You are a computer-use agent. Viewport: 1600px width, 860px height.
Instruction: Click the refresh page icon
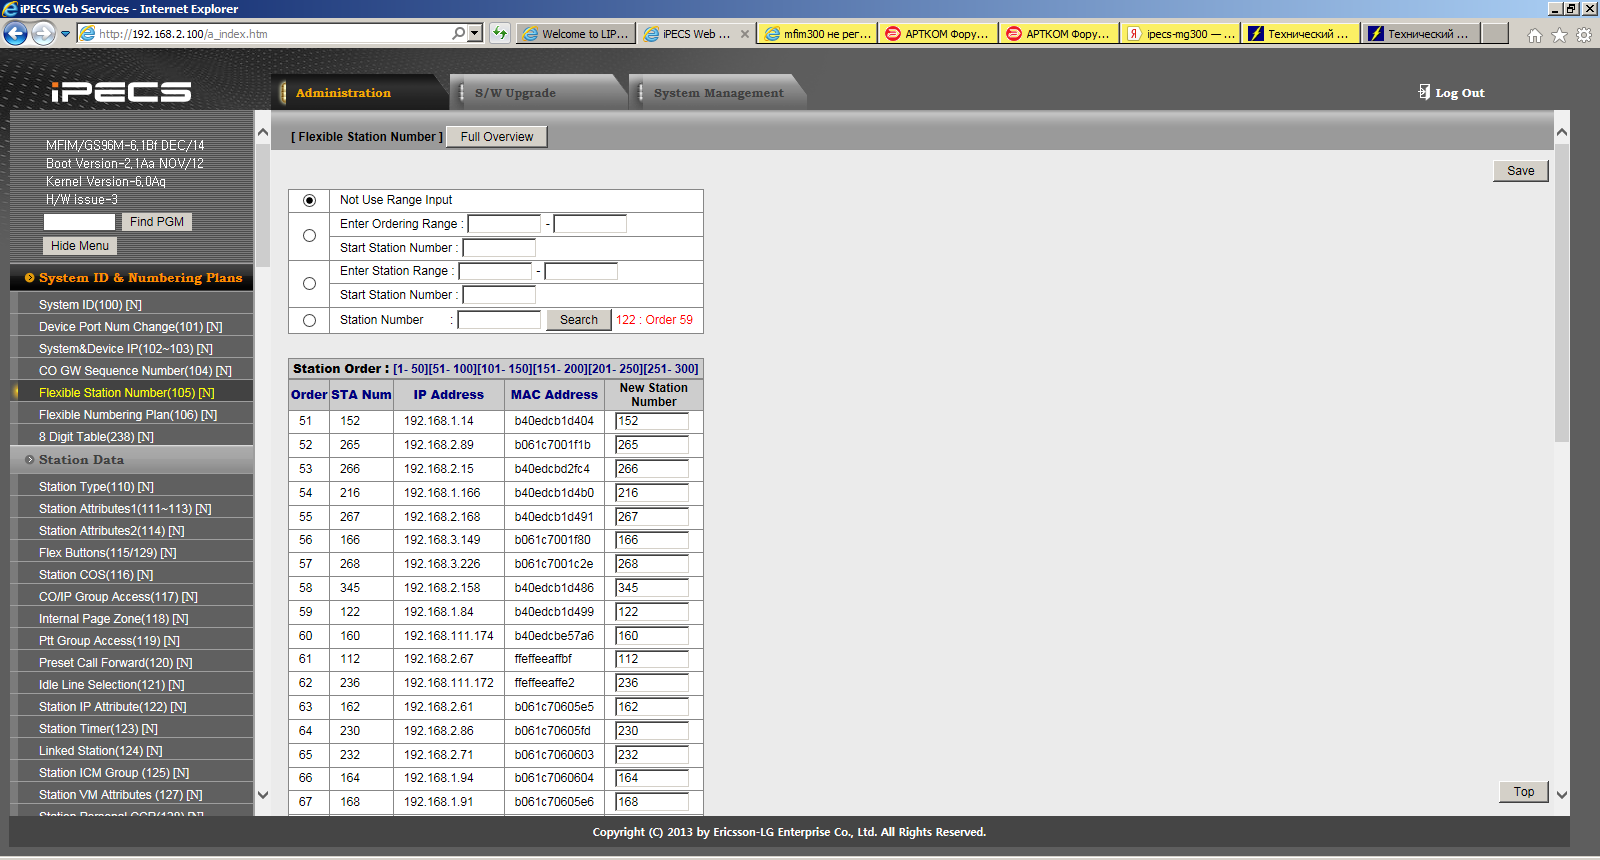pos(500,33)
